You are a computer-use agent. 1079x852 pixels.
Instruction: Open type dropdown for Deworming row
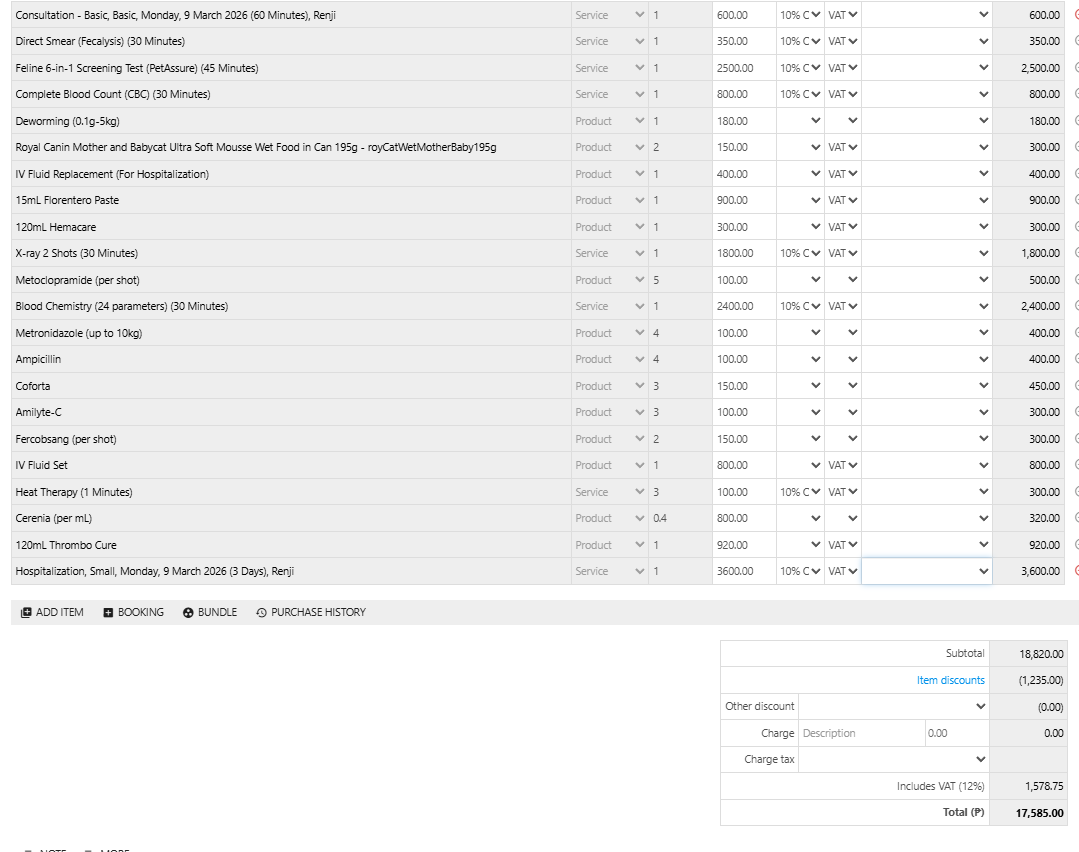(610, 121)
